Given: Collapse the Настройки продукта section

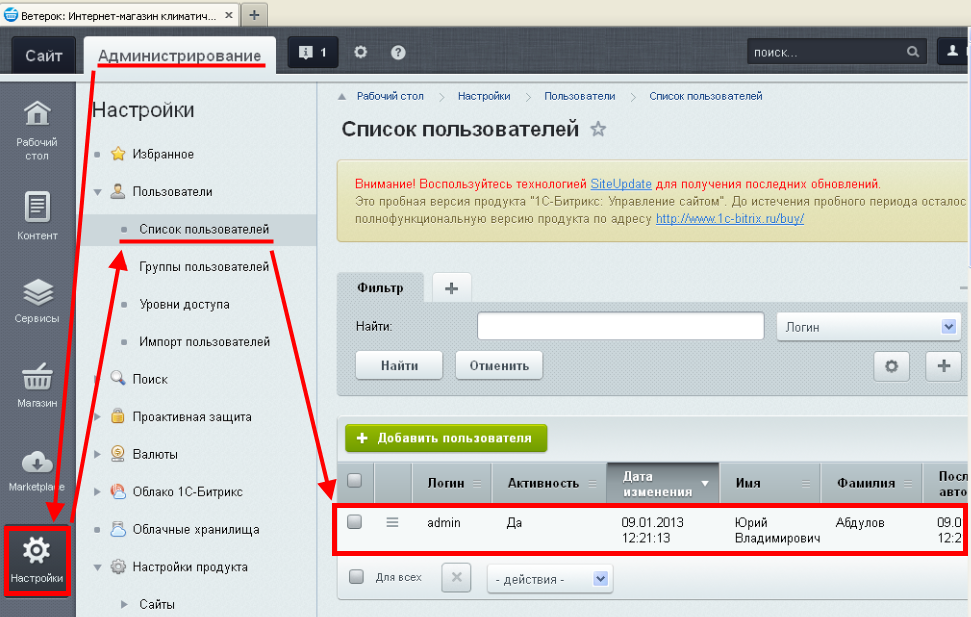Looking at the screenshot, I should point(97,567).
